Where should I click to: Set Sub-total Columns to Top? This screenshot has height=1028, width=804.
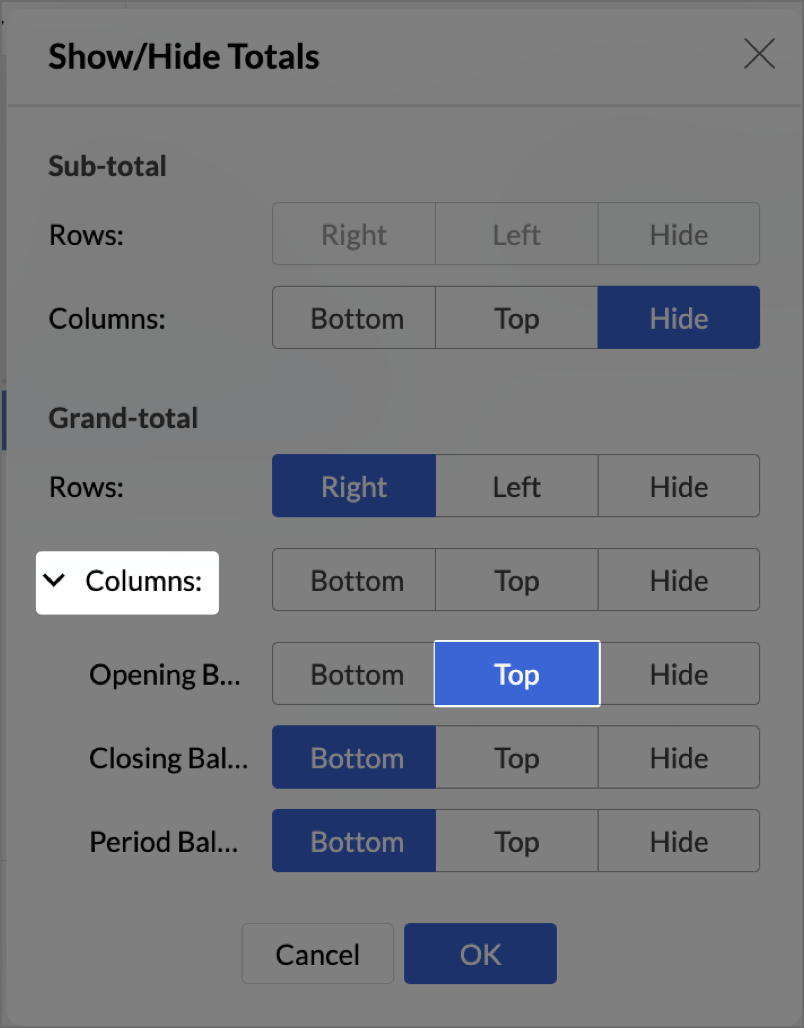click(x=516, y=319)
